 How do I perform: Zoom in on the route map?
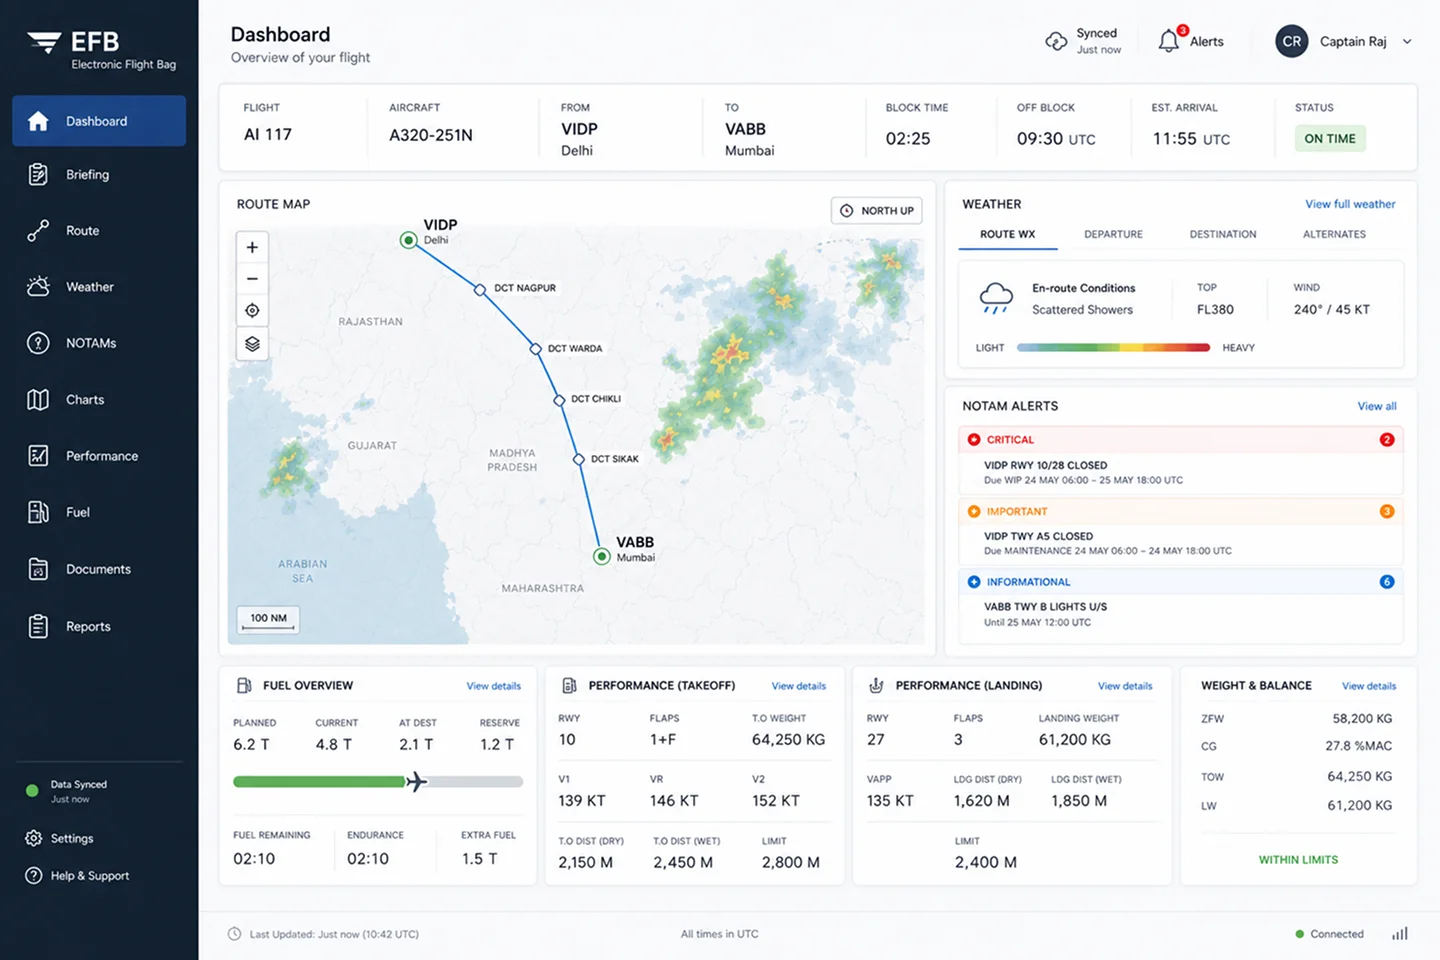(x=252, y=247)
